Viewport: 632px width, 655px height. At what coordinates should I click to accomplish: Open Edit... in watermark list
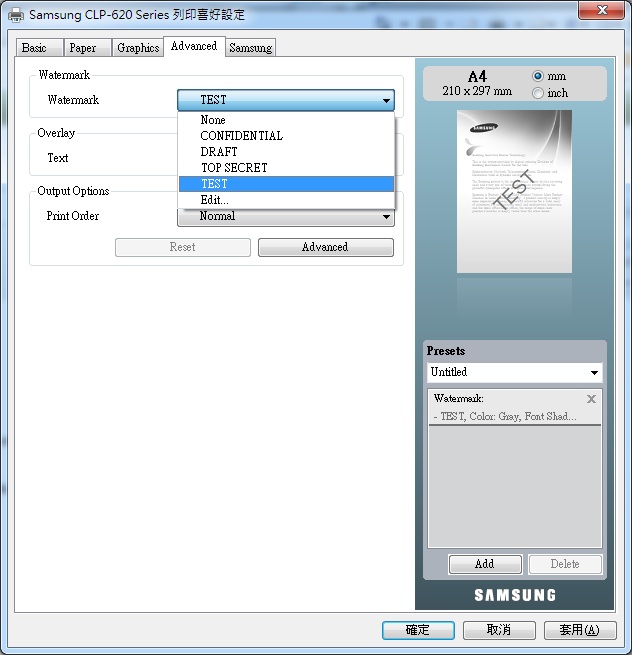286,200
